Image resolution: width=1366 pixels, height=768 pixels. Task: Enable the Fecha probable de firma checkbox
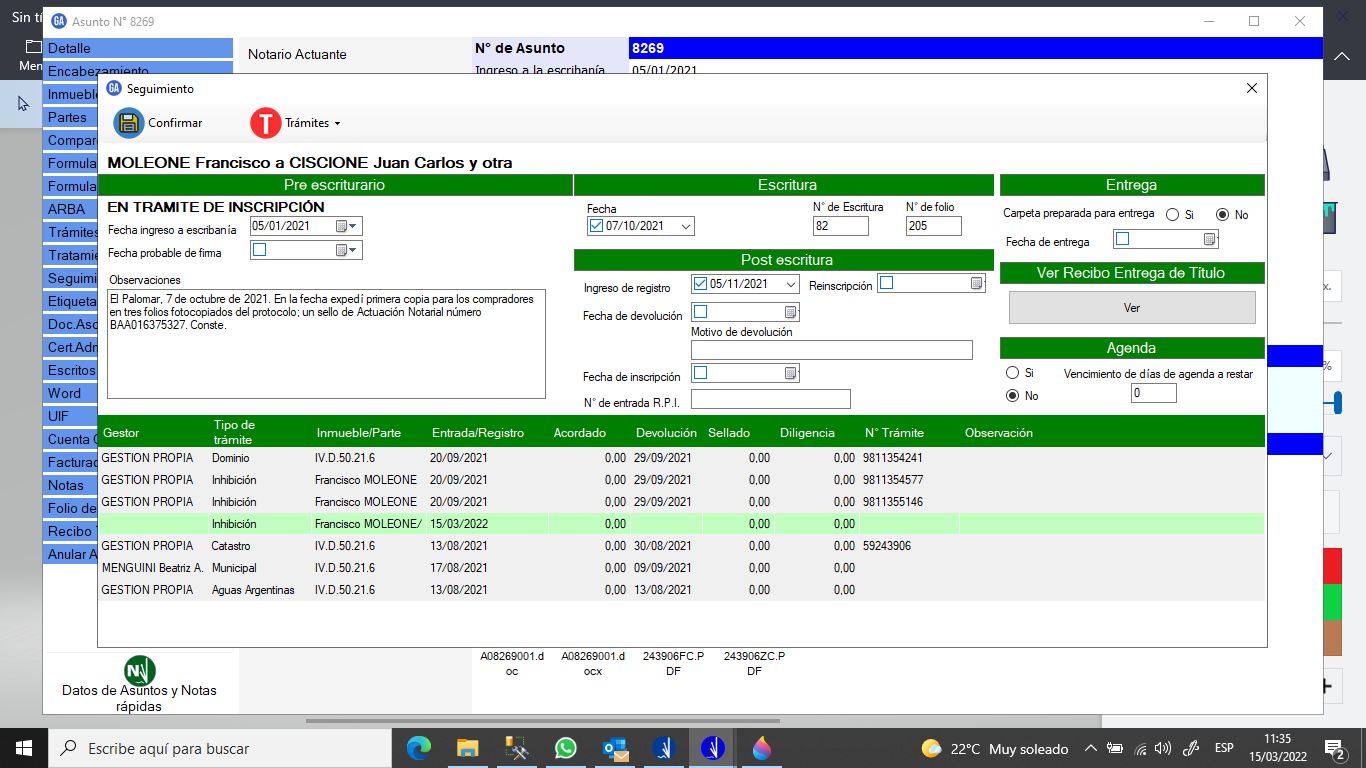tap(260, 250)
